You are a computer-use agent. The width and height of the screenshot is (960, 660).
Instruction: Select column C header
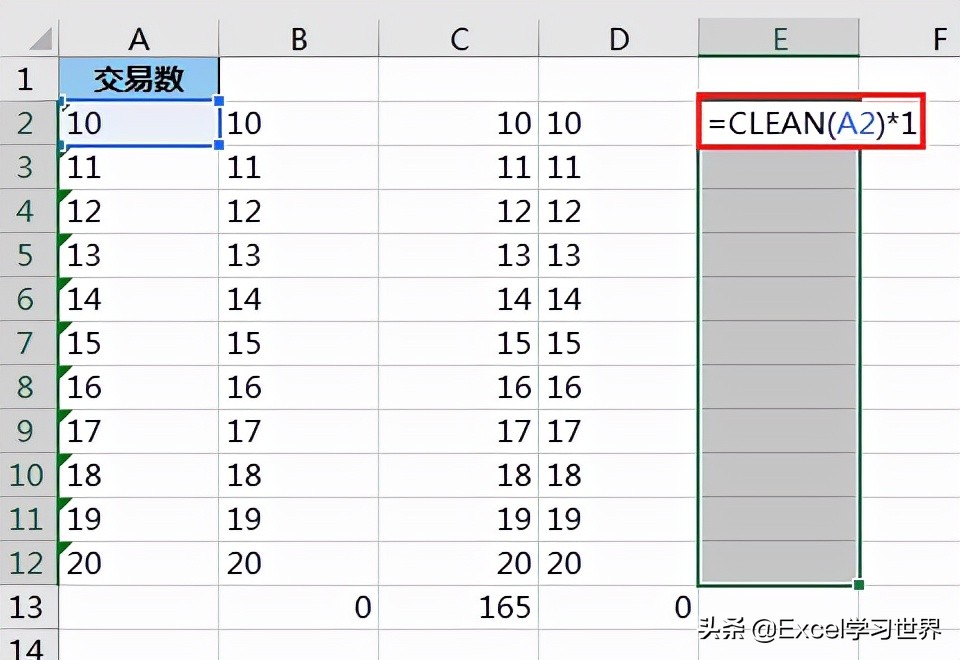pyautogui.click(x=459, y=39)
